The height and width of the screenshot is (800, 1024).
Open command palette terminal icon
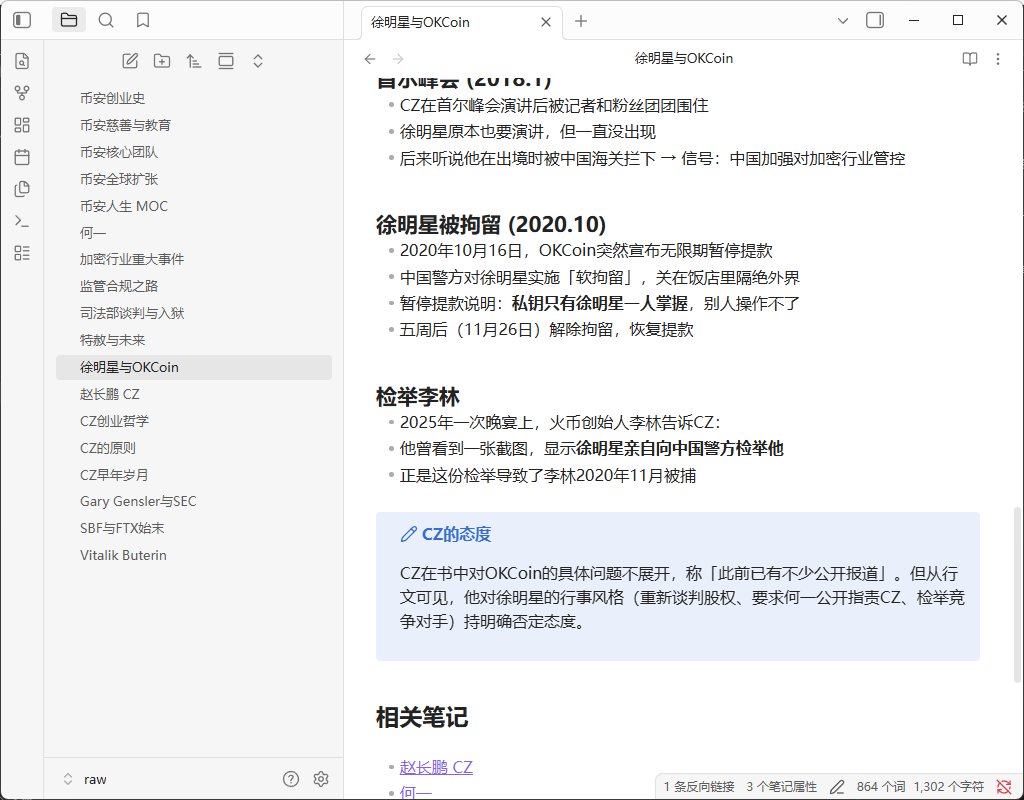22,221
